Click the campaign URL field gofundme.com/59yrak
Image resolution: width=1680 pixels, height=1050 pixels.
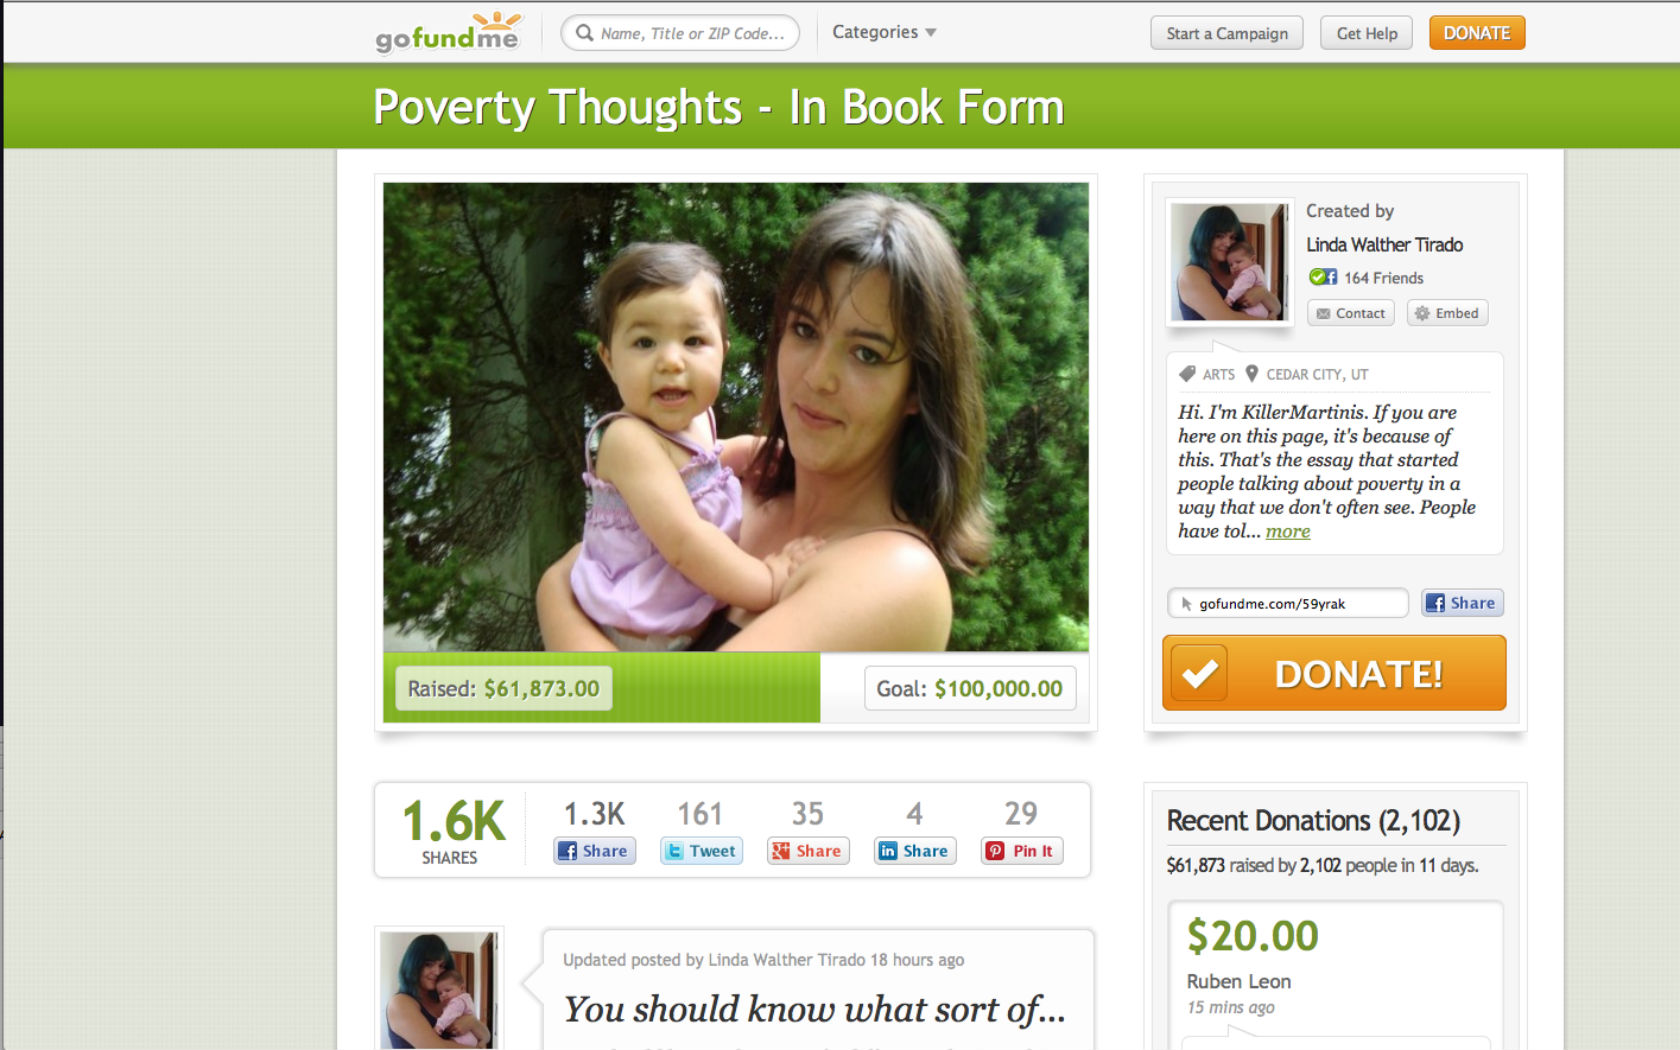(1288, 603)
